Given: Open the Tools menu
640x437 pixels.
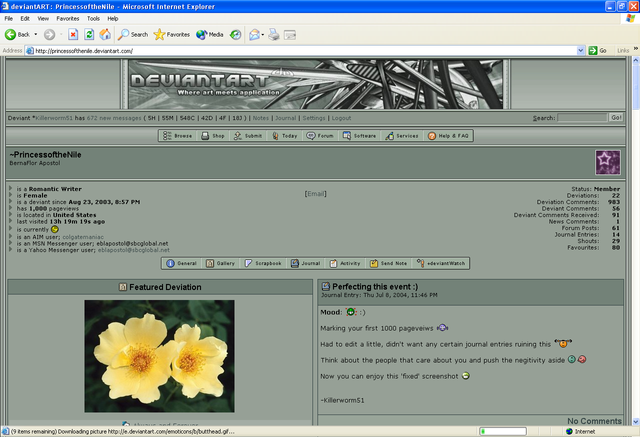Looking at the screenshot, I should tap(93, 18).
